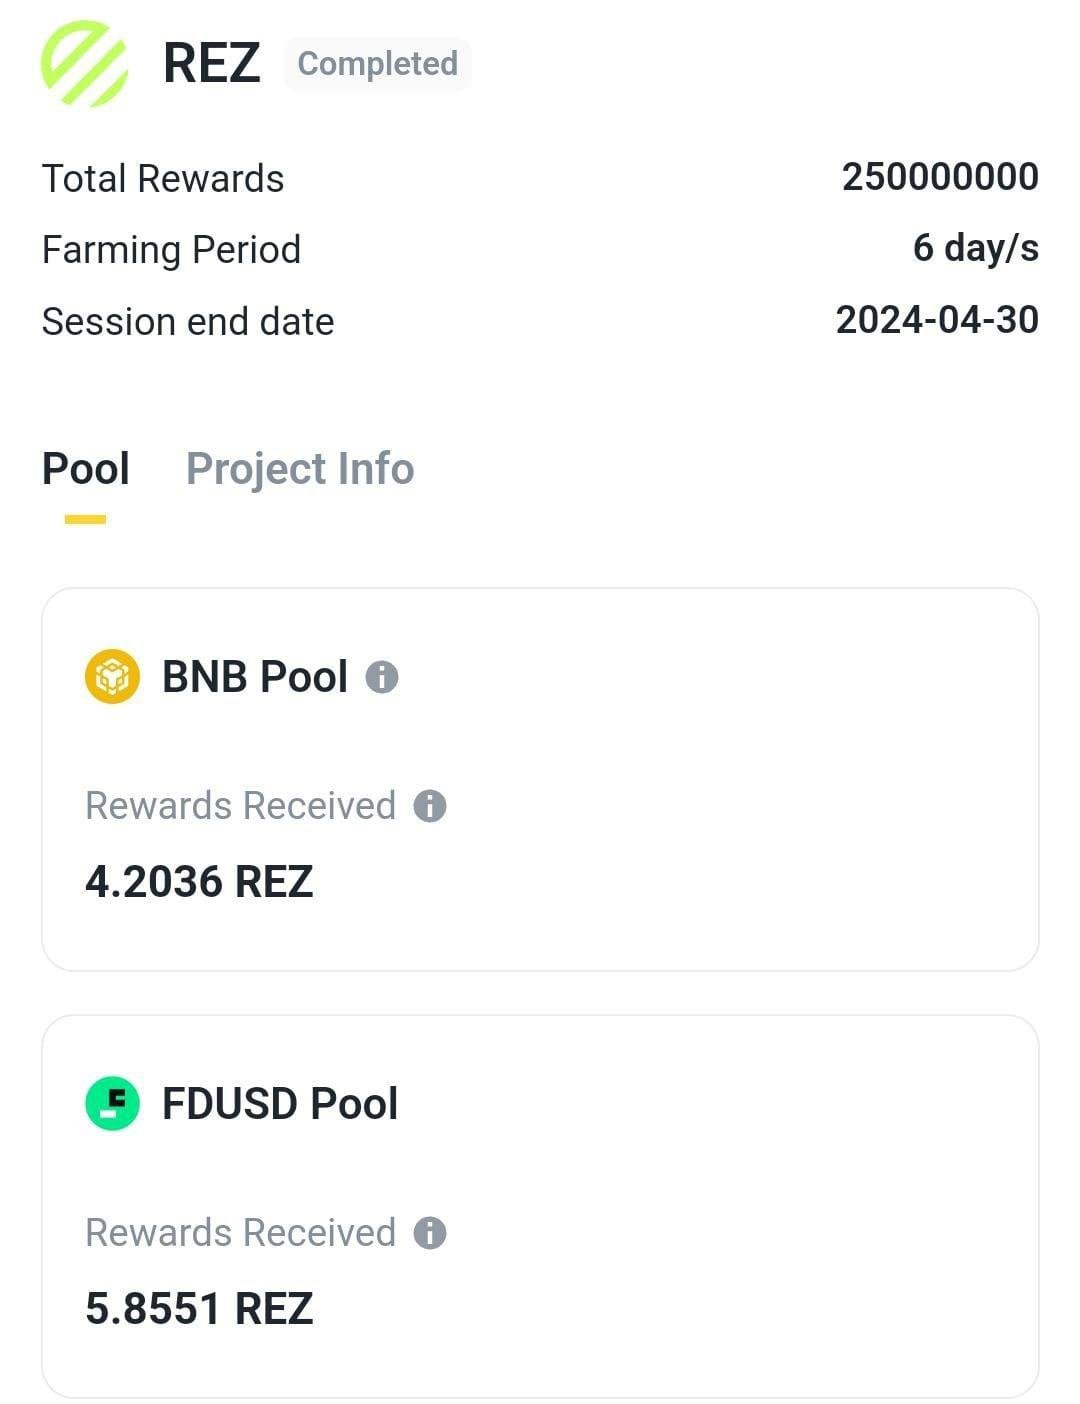Switch to the Pool tab

pos(86,469)
